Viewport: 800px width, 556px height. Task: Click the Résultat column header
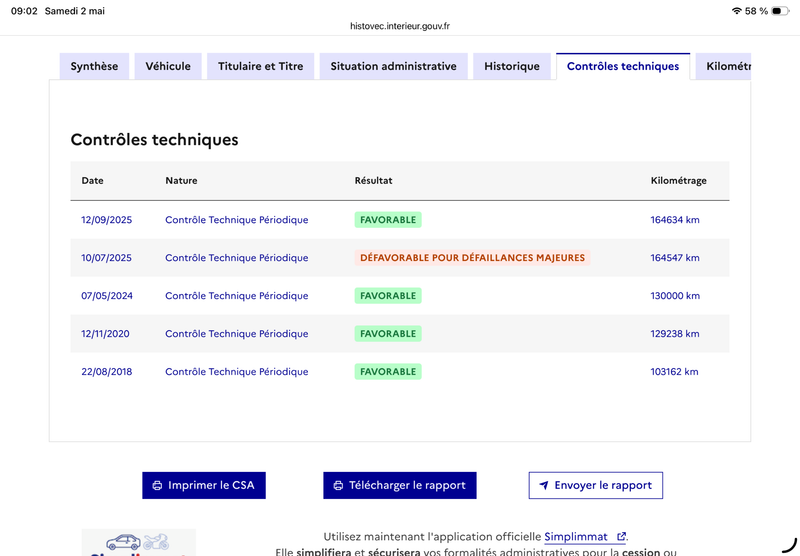373,181
